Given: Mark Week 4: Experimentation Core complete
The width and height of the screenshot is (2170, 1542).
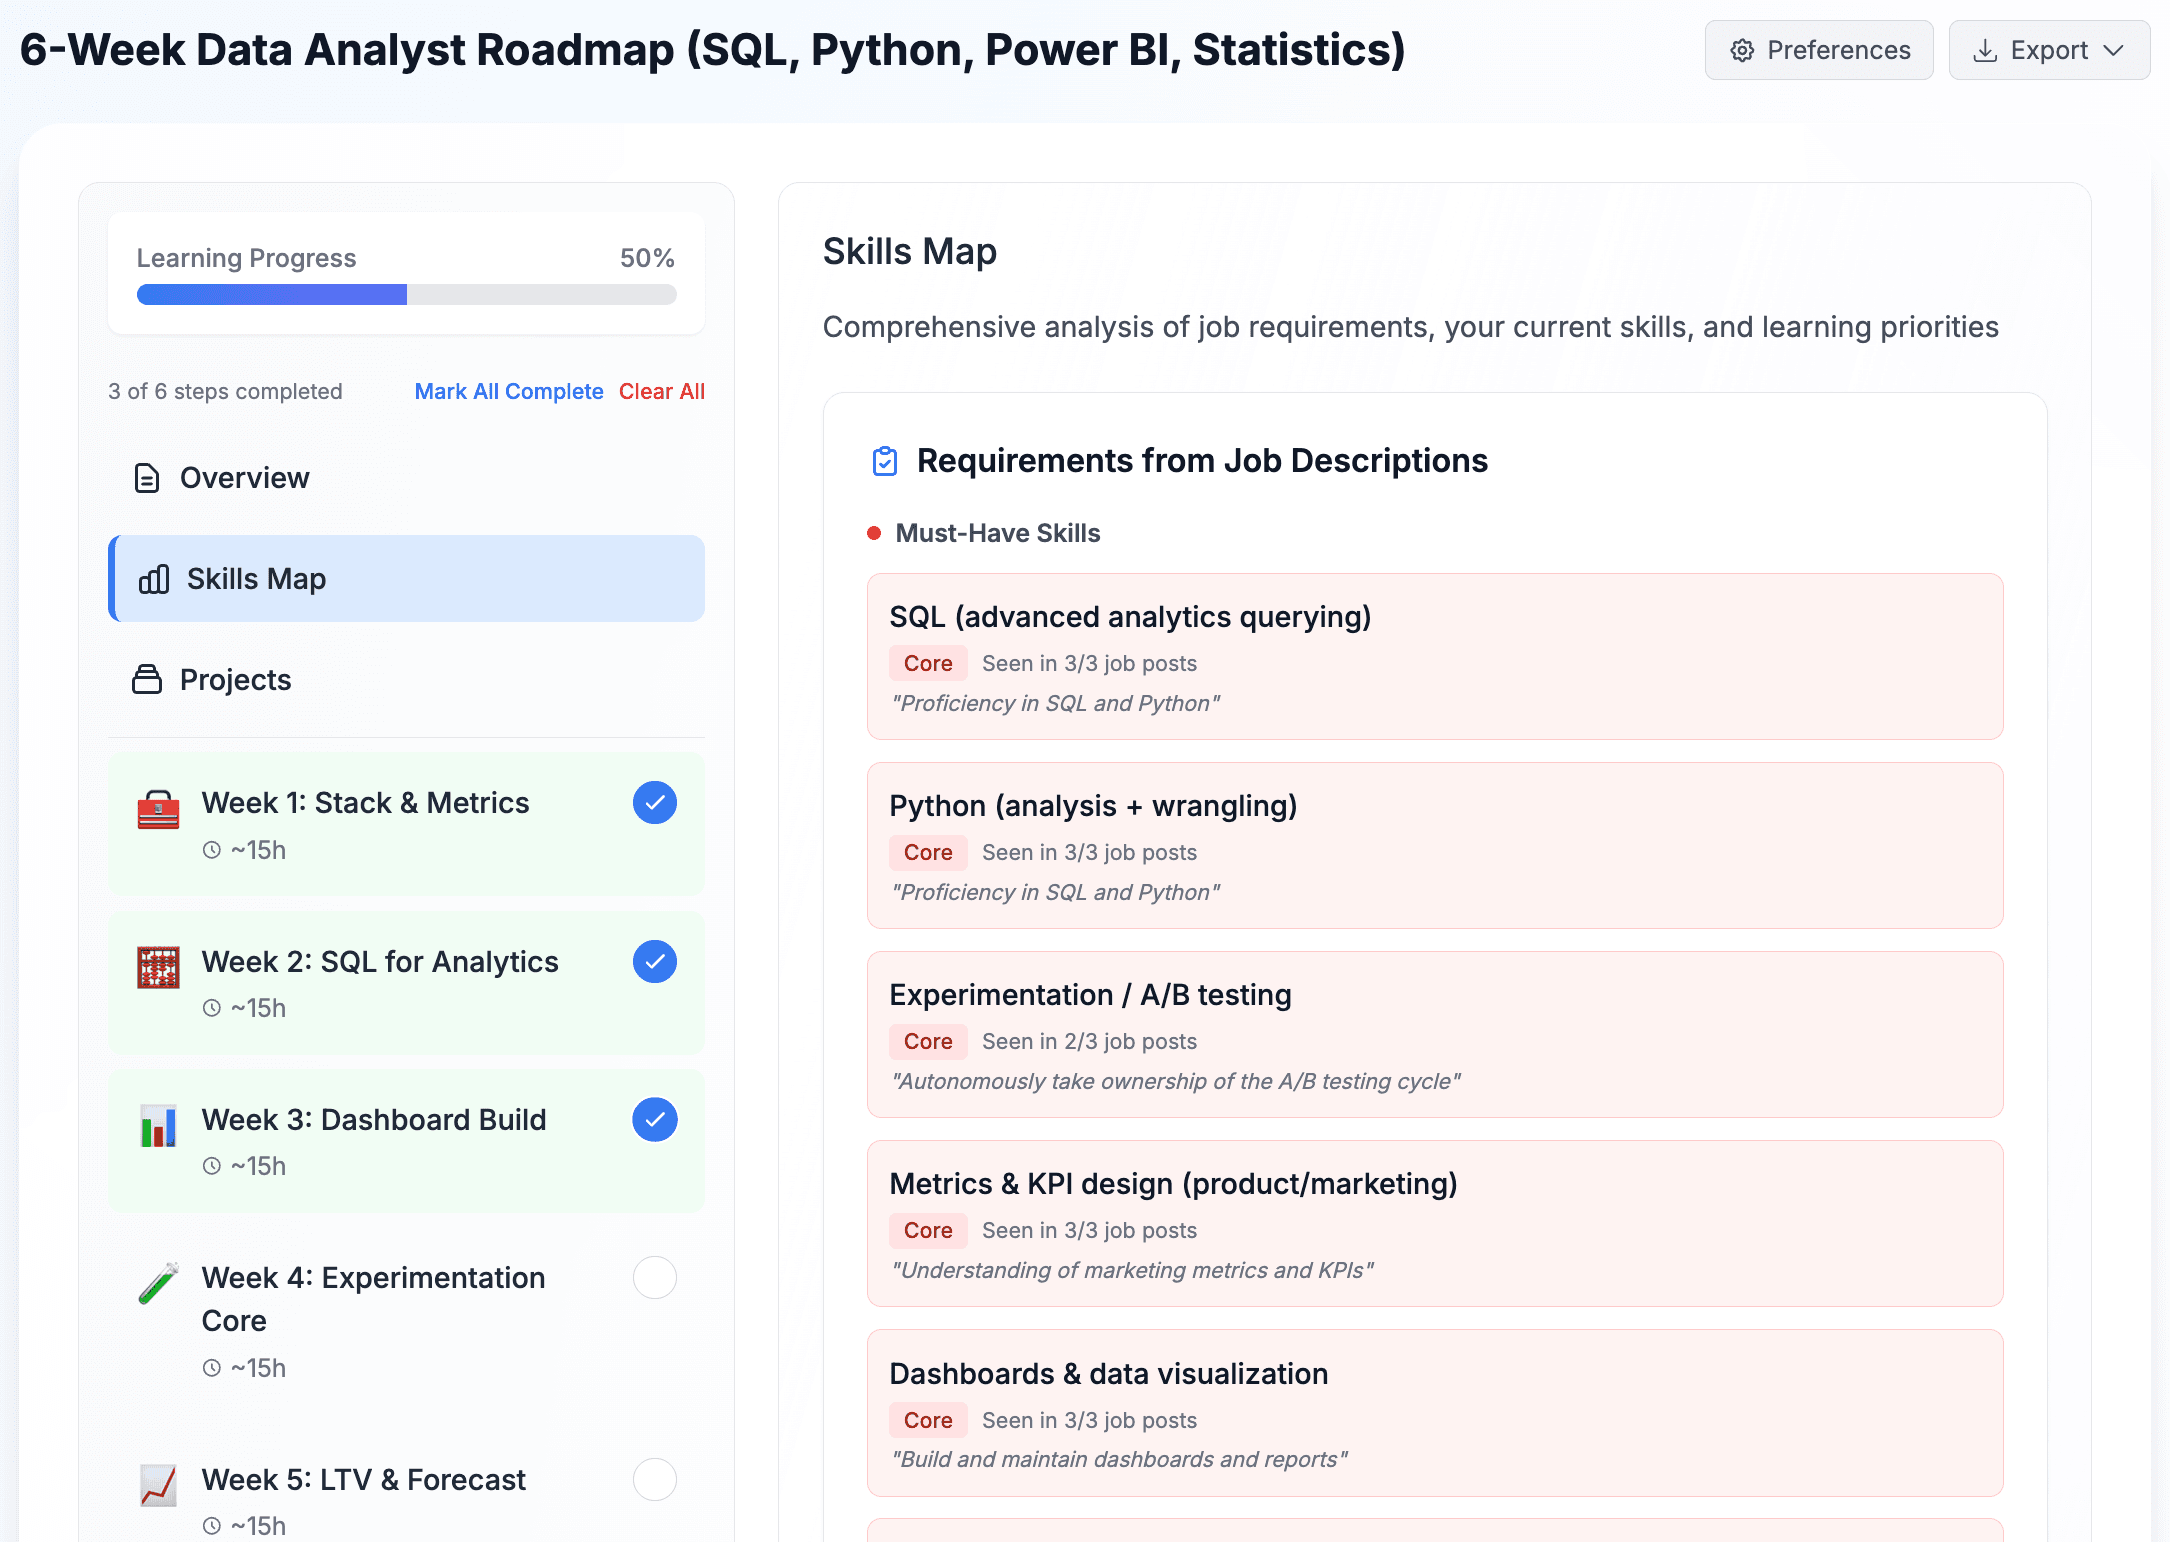Looking at the screenshot, I should (654, 1278).
